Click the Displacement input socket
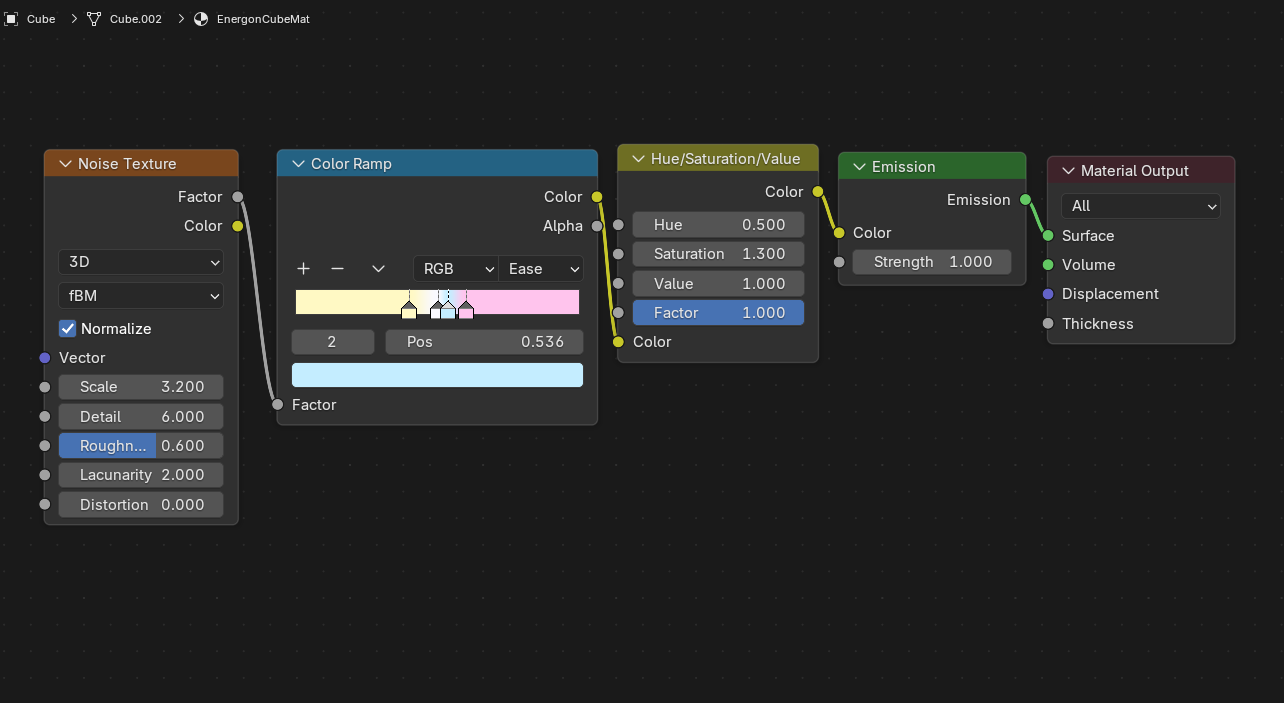Screen dimensions: 1284x703 [x=1047, y=294]
